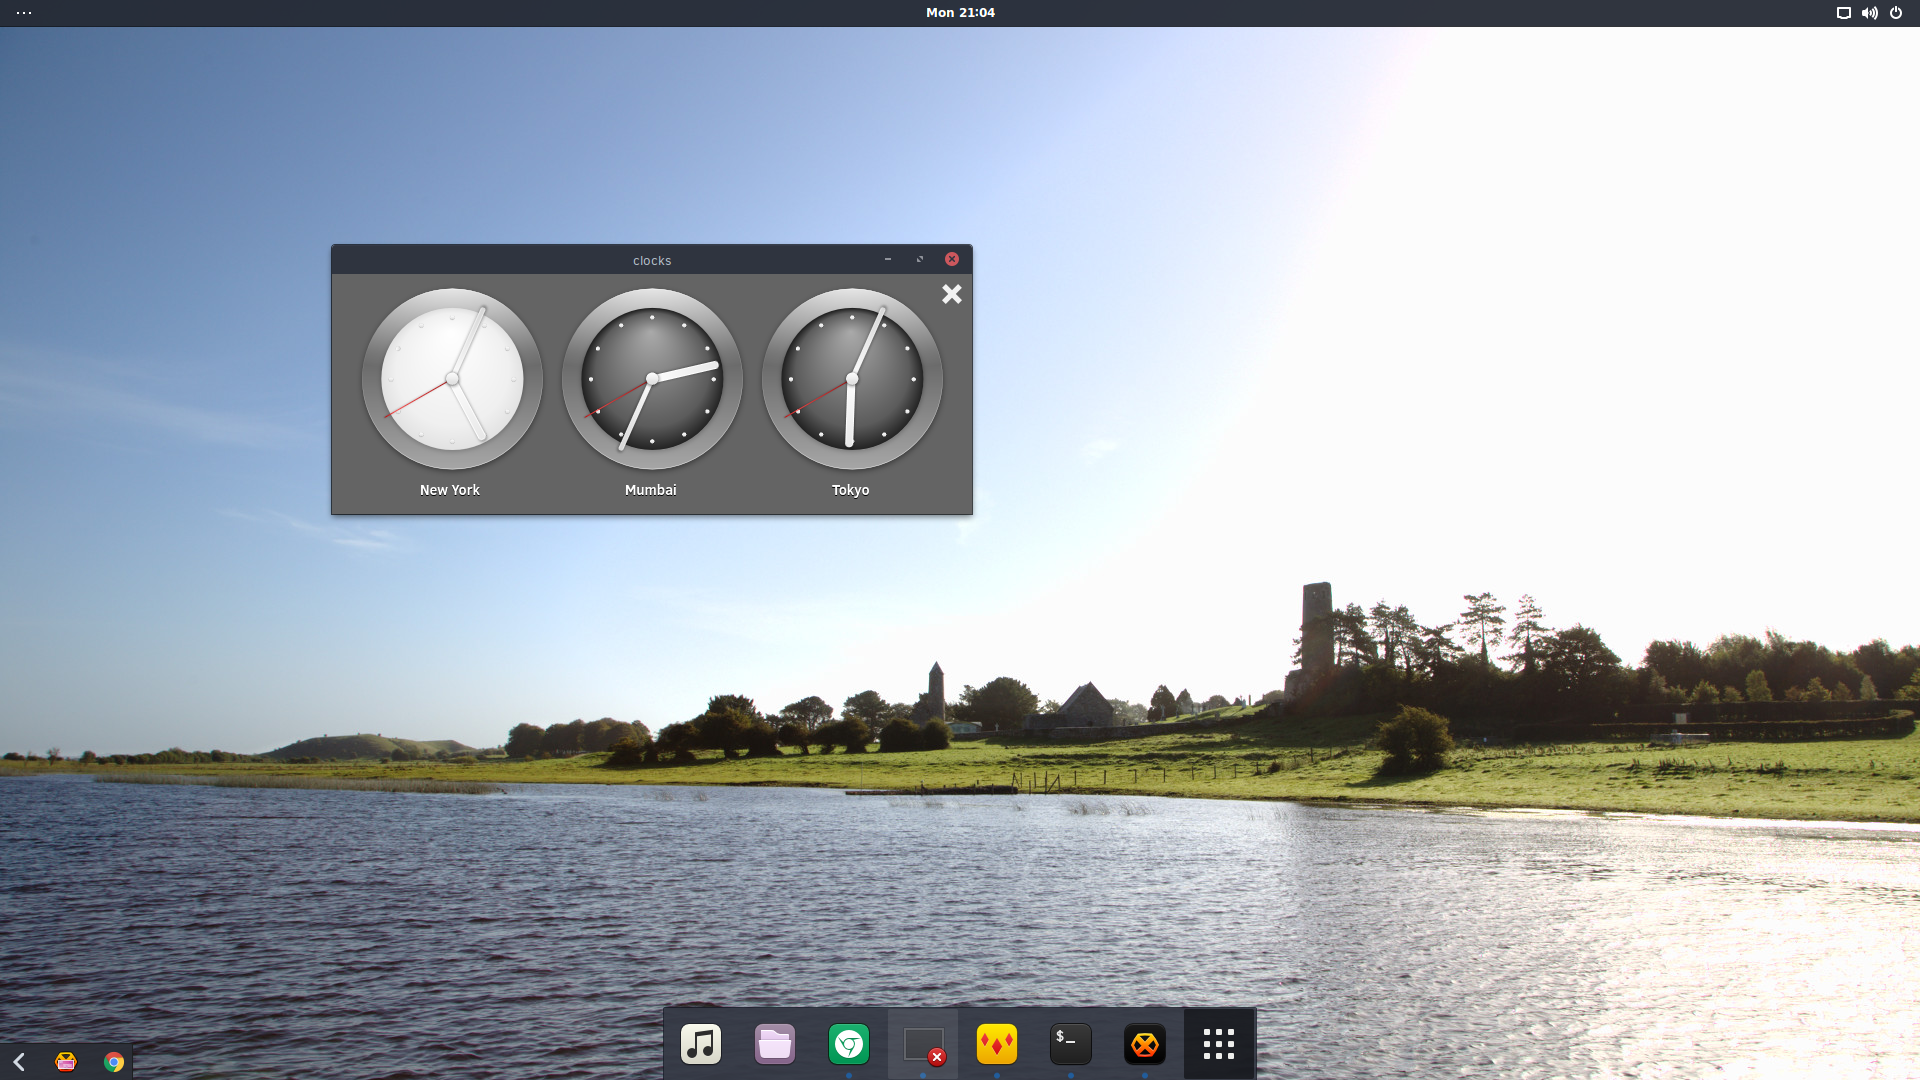This screenshot has width=1920, height=1080.
Task: Open the file manager dock icon
Action: pos(775,1044)
